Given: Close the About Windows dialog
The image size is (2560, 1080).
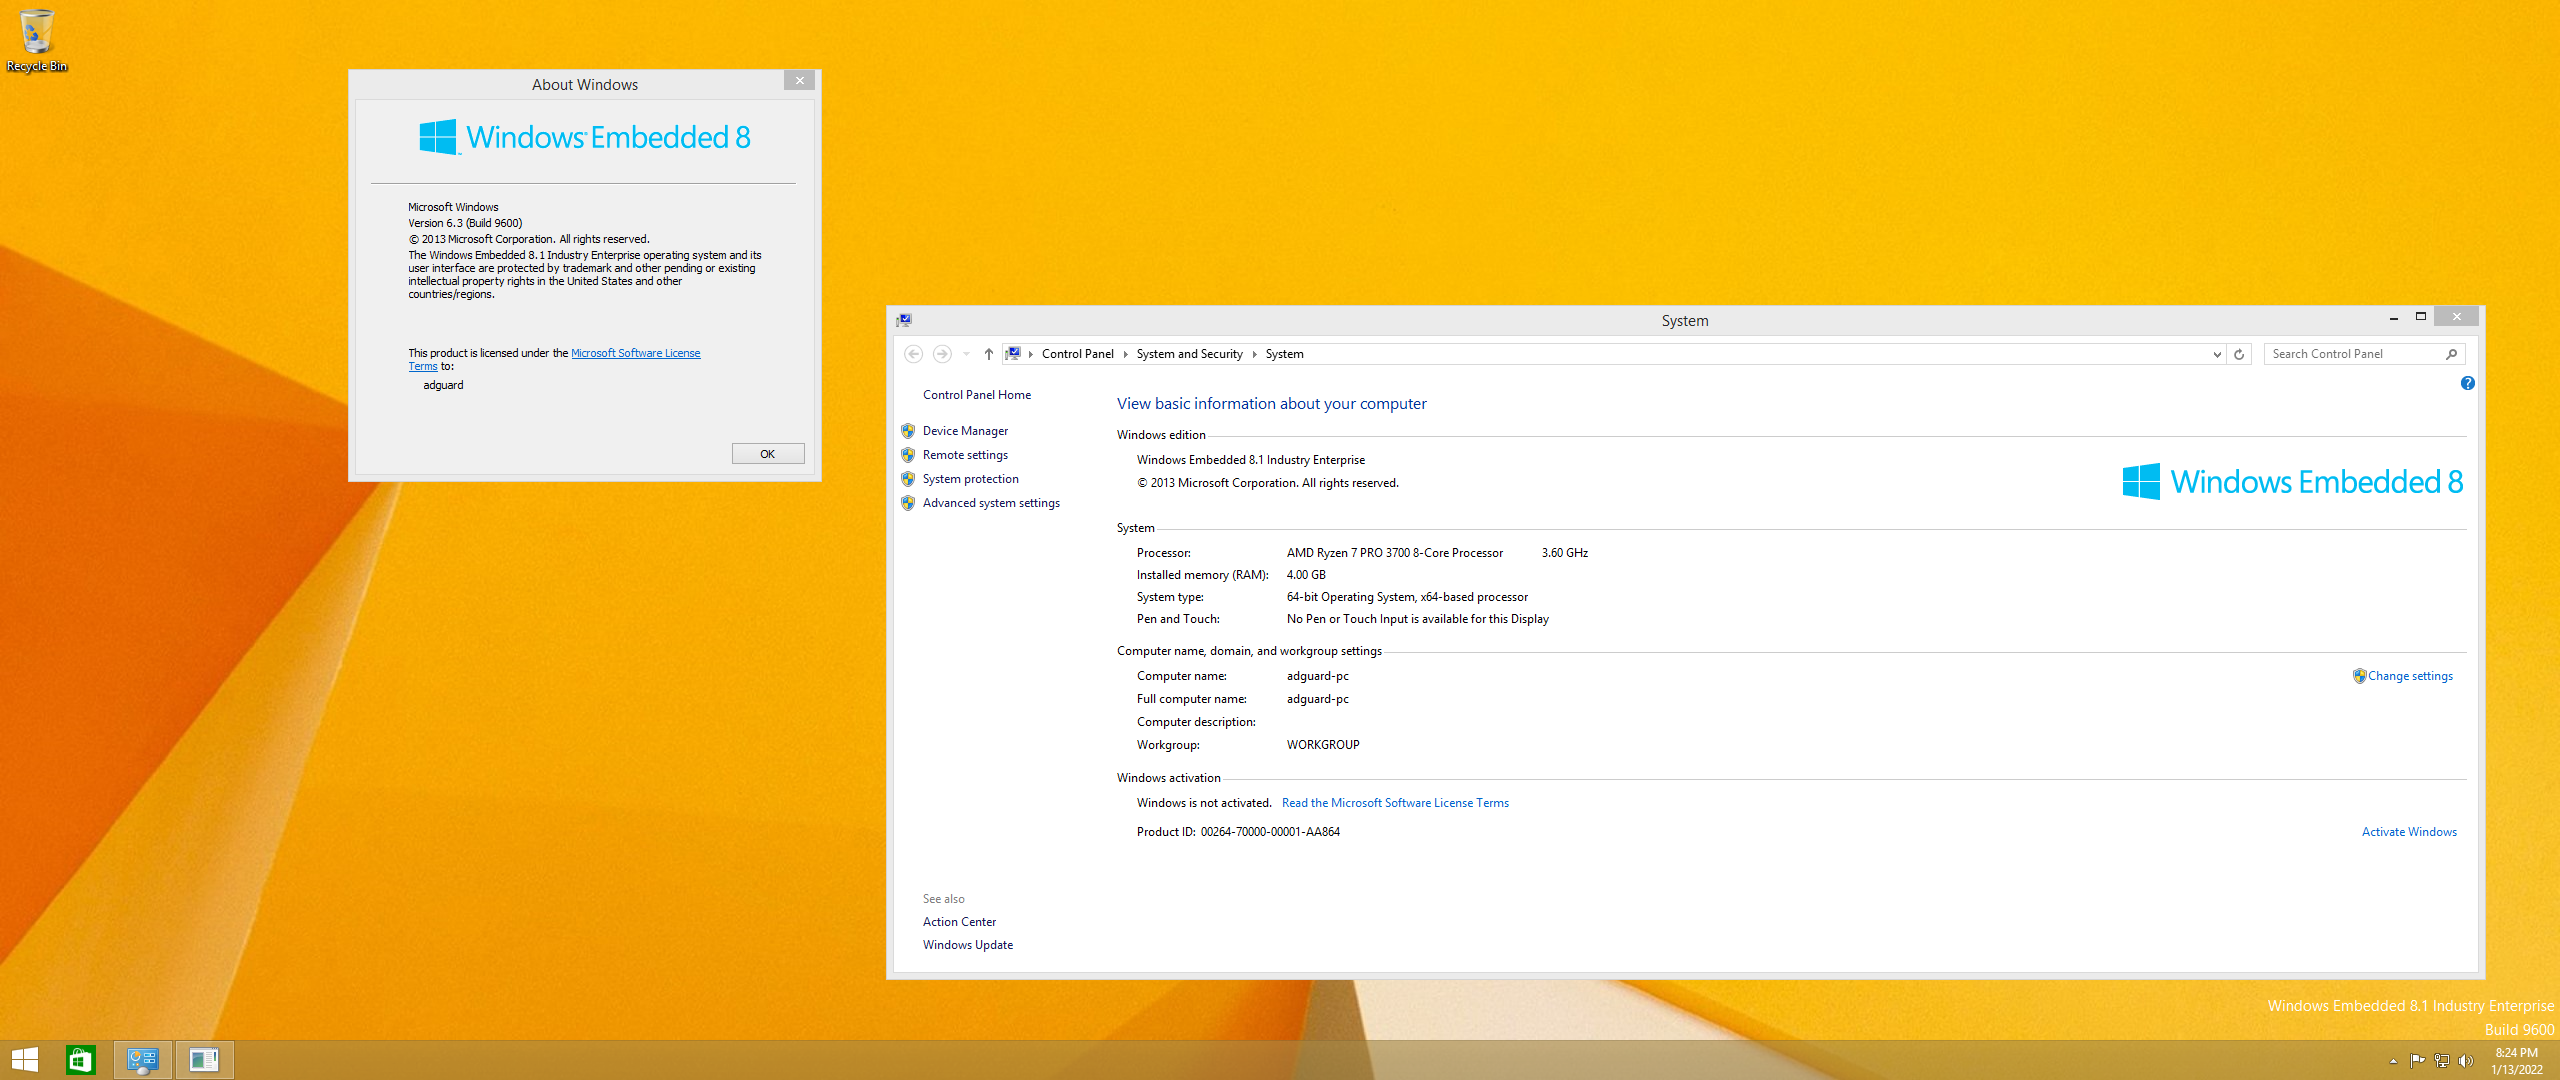Looking at the screenshot, I should (799, 81).
